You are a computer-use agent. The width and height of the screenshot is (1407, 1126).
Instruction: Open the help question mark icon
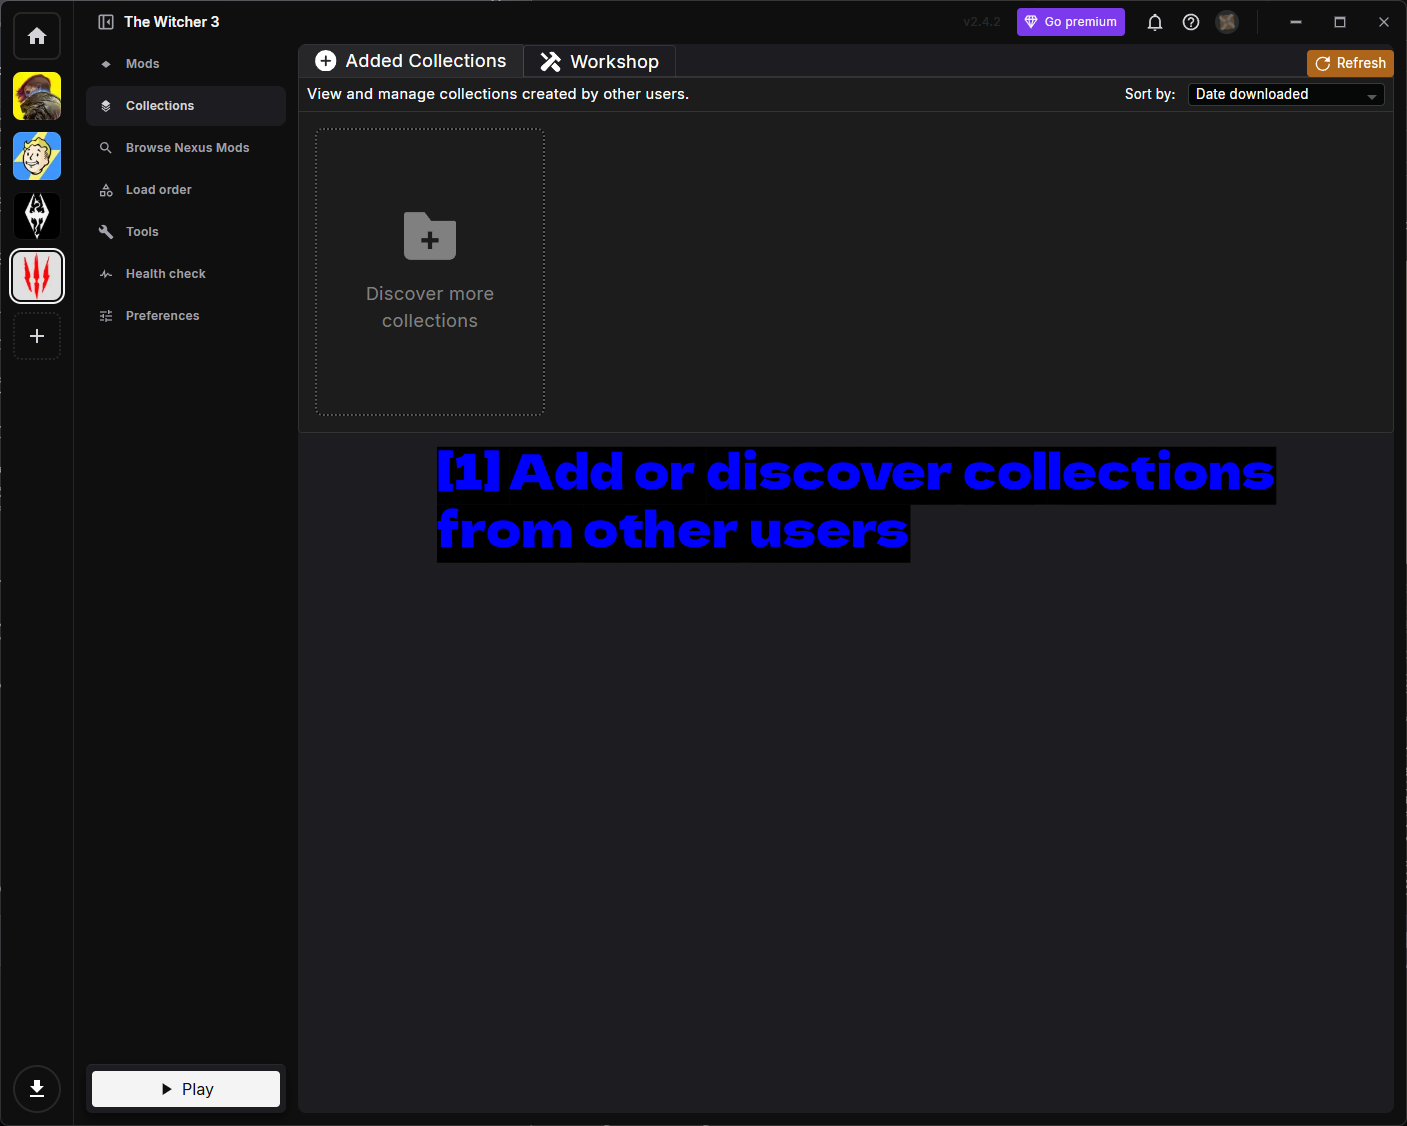(x=1191, y=22)
